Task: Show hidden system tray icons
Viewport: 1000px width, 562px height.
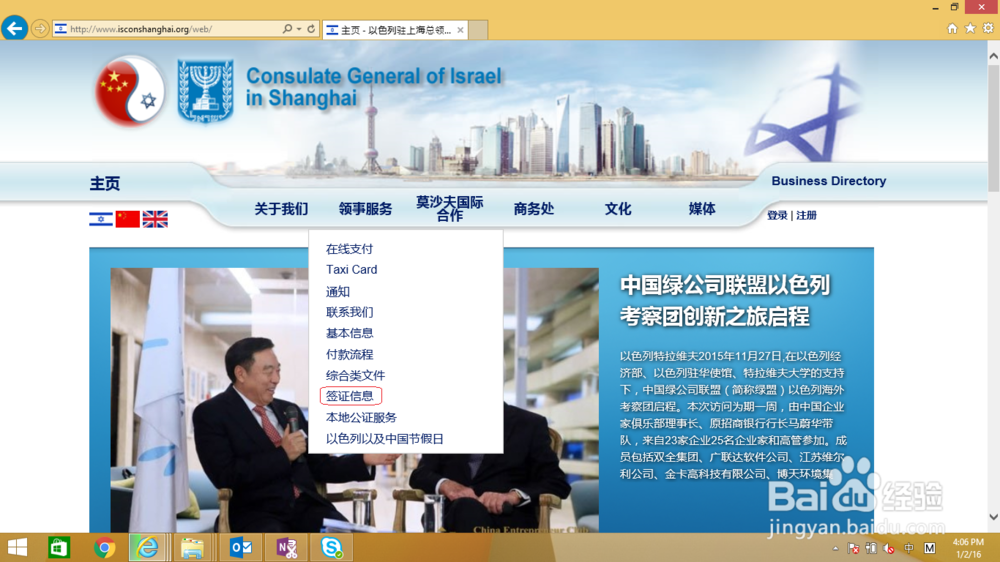Action: point(835,548)
